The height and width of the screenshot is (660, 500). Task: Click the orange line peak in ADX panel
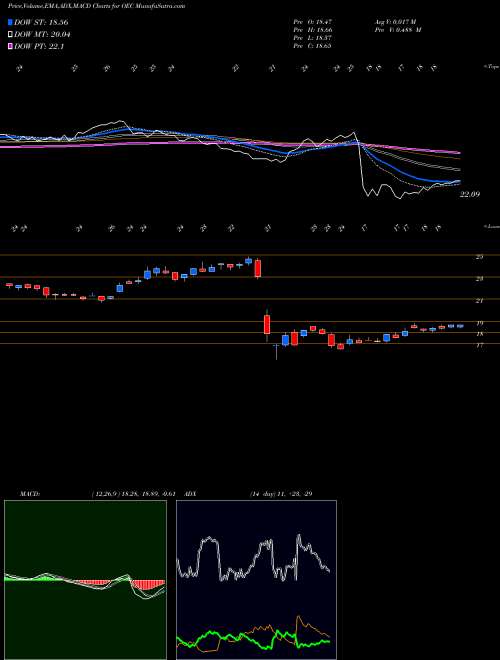(x=299, y=617)
